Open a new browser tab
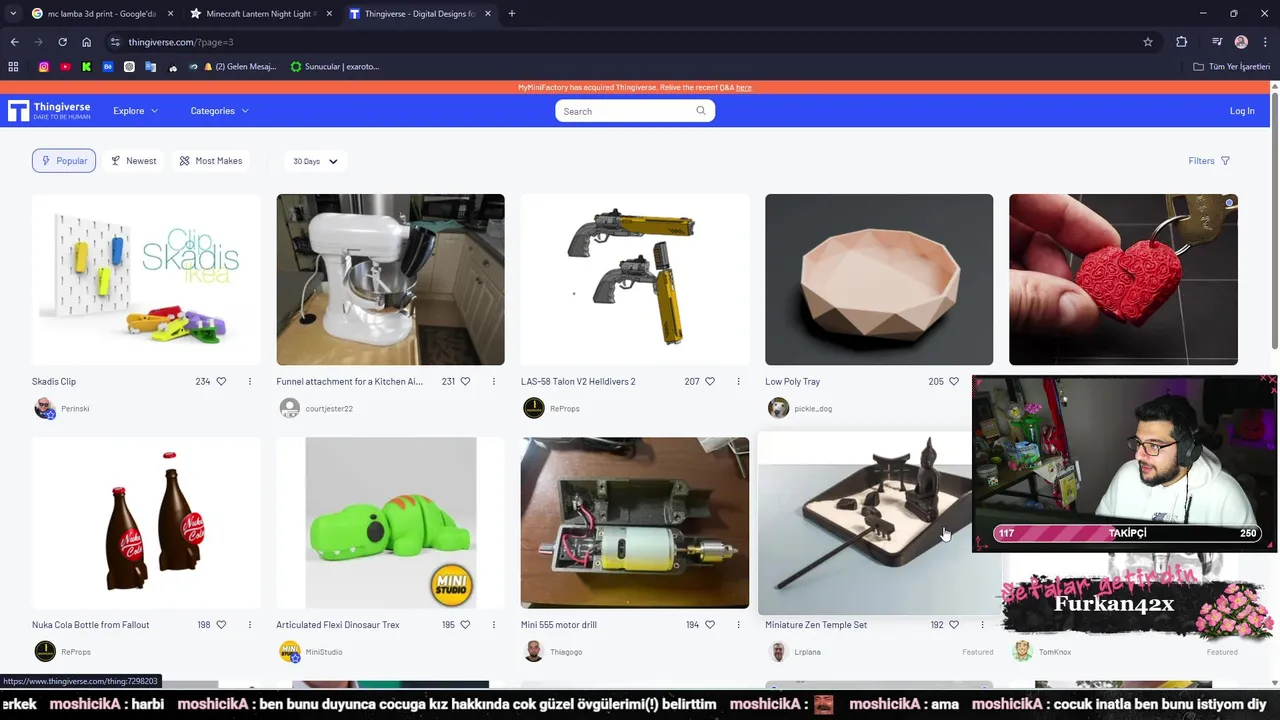Image resolution: width=1280 pixels, height=720 pixels. pos(512,14)
